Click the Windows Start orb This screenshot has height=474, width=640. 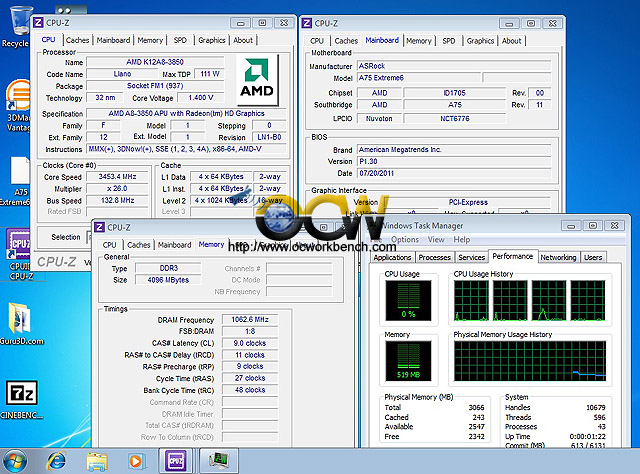point(16,461)
